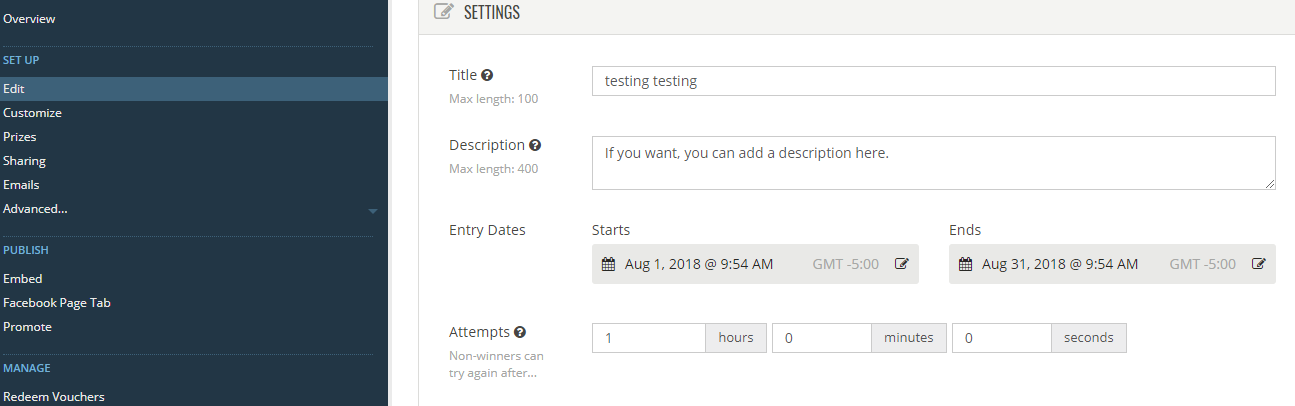This screenshot has width=1295, height=406.
Task: Click the Description help question-mark icon
Action: click(x=535, y=145)
